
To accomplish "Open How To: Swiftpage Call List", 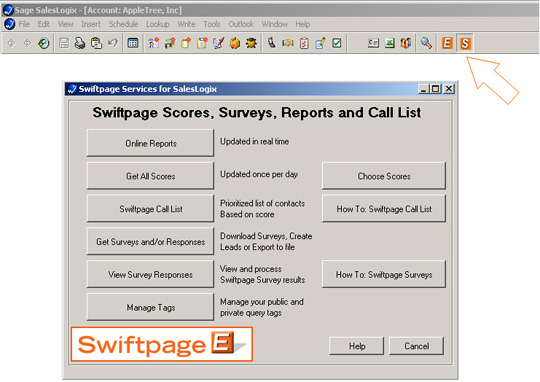I will coord(384,208).
